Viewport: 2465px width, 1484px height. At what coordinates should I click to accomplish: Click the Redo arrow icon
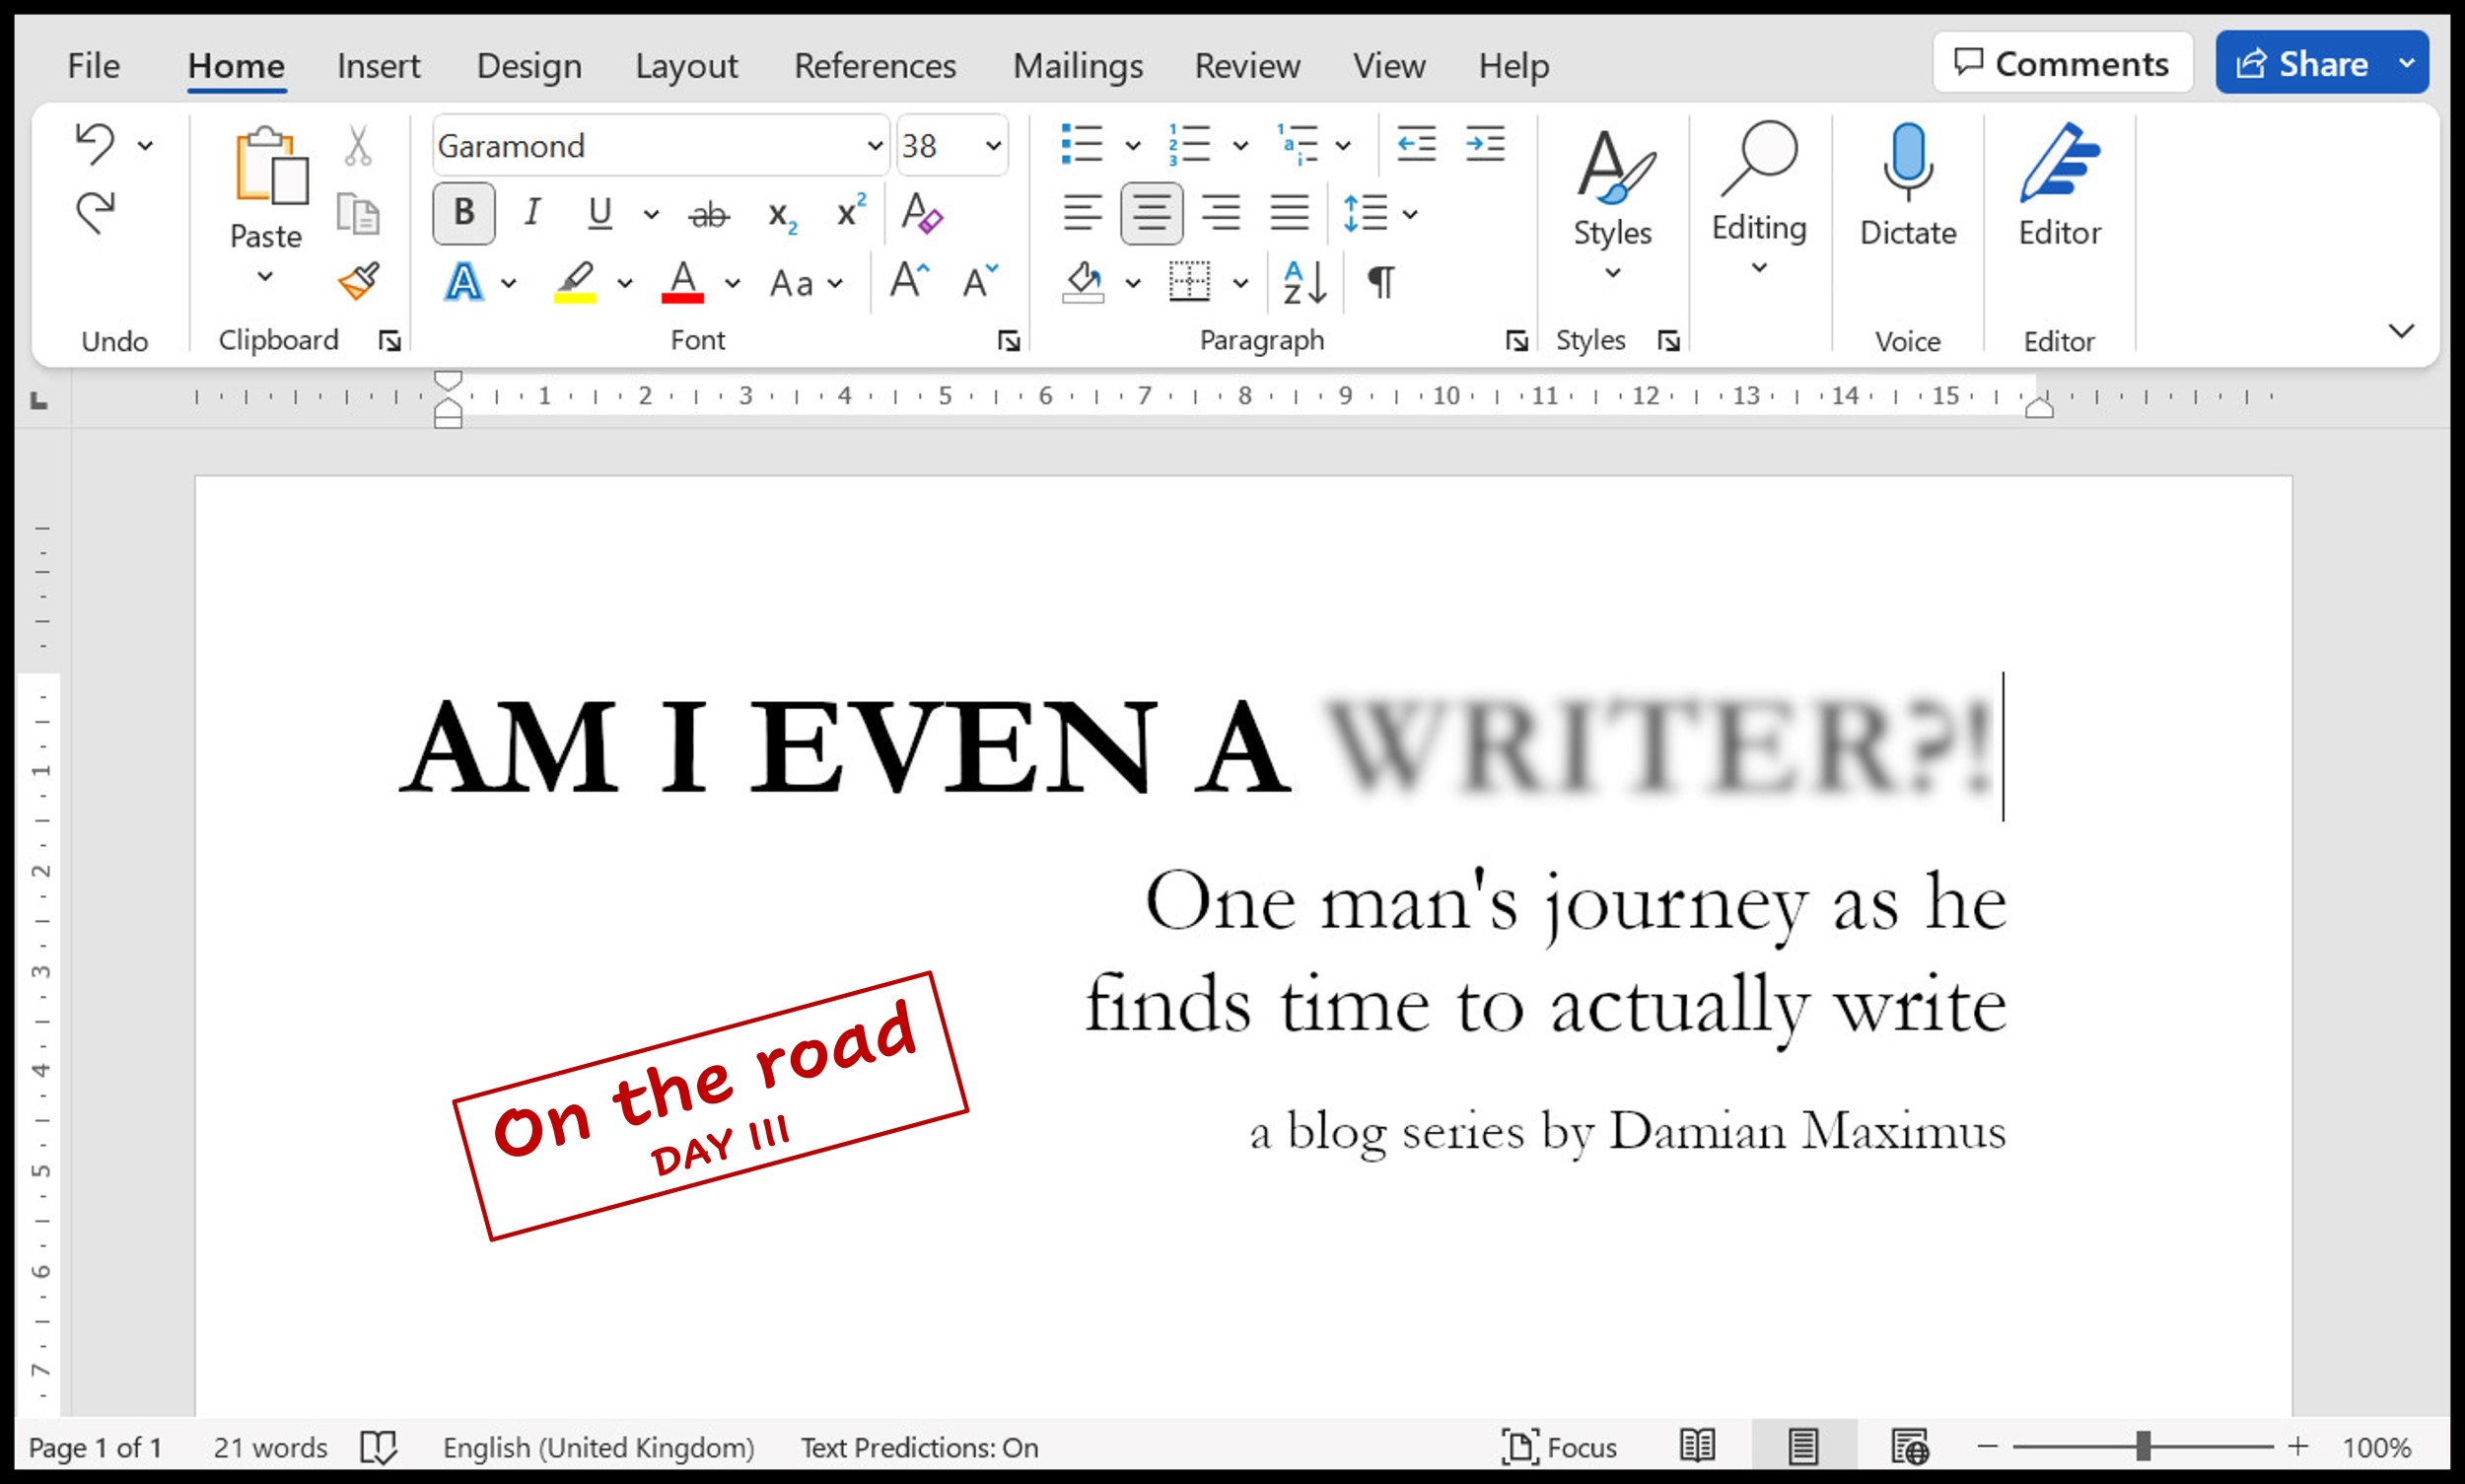[96, 212]
